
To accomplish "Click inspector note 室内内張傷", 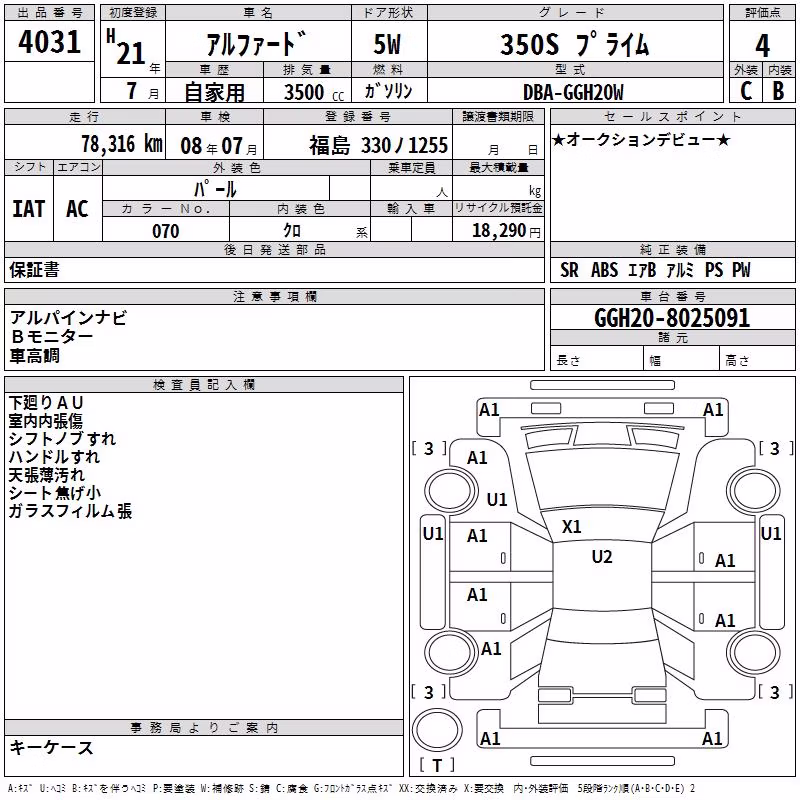I will [x=45, y=421].
